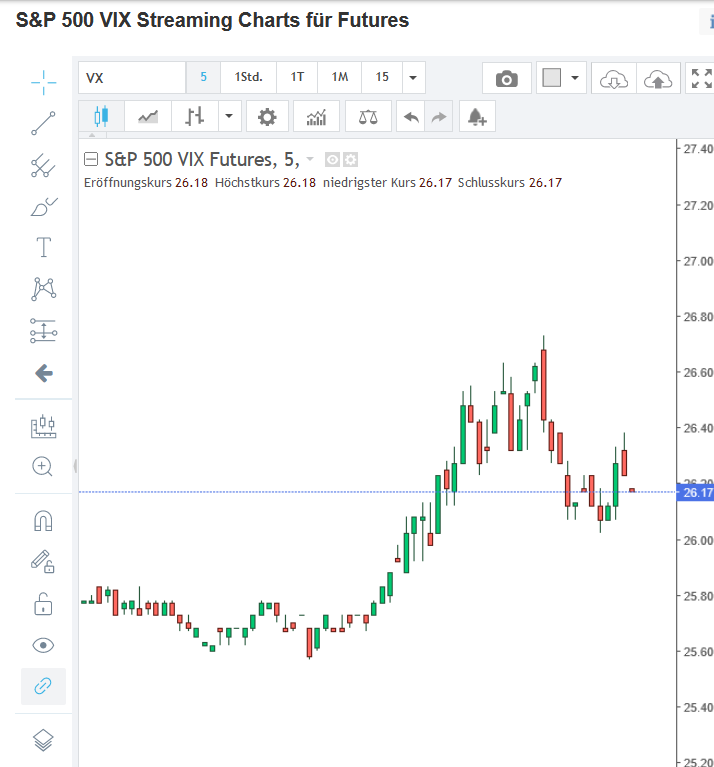Screen dimensions: 714x767
Task: Click the 26.17 current price label
Action: coord(695,492)
